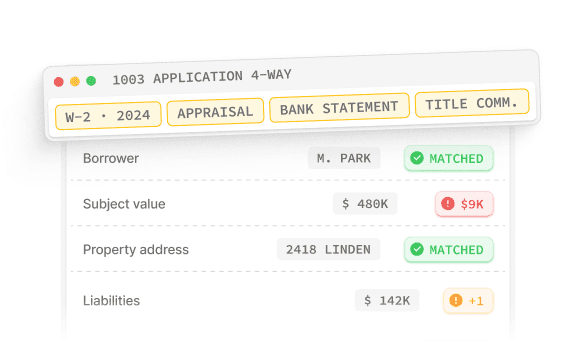Open the TITLE COMM. tab
This screenshot has width=584, height=360.
point(472,103)
